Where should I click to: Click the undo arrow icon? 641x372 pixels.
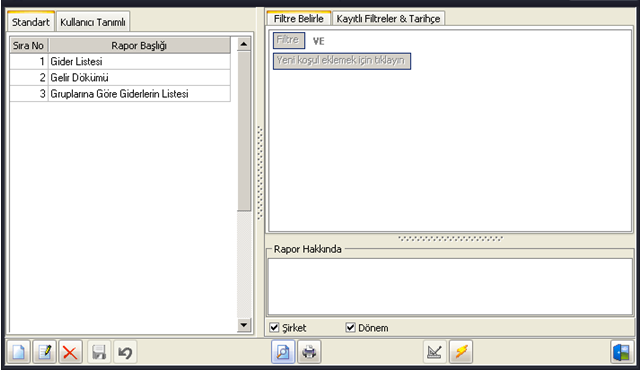coord(125,352)
